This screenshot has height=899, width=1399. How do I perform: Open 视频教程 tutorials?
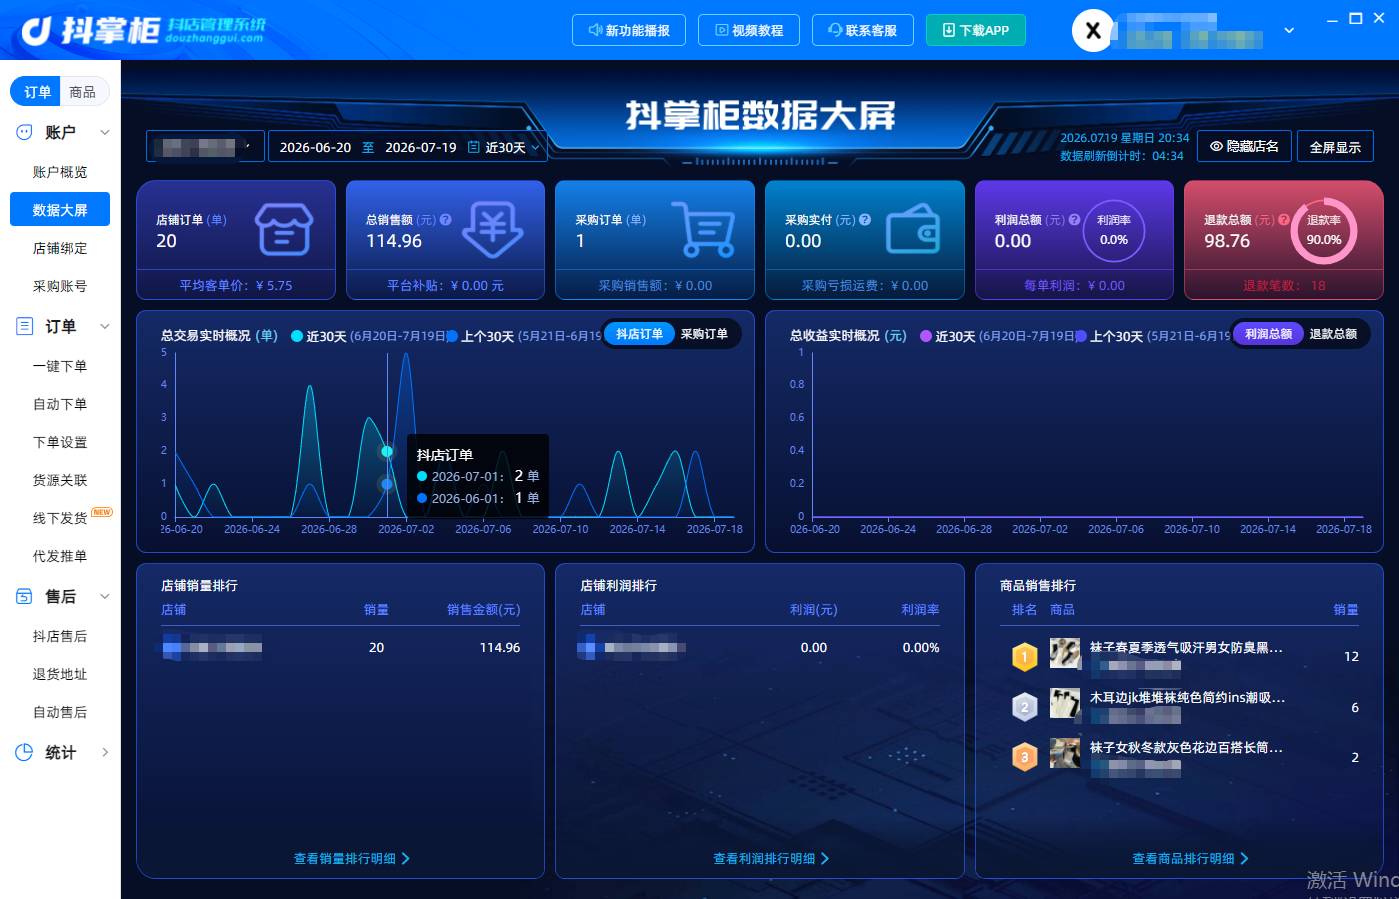pos(749,30)
